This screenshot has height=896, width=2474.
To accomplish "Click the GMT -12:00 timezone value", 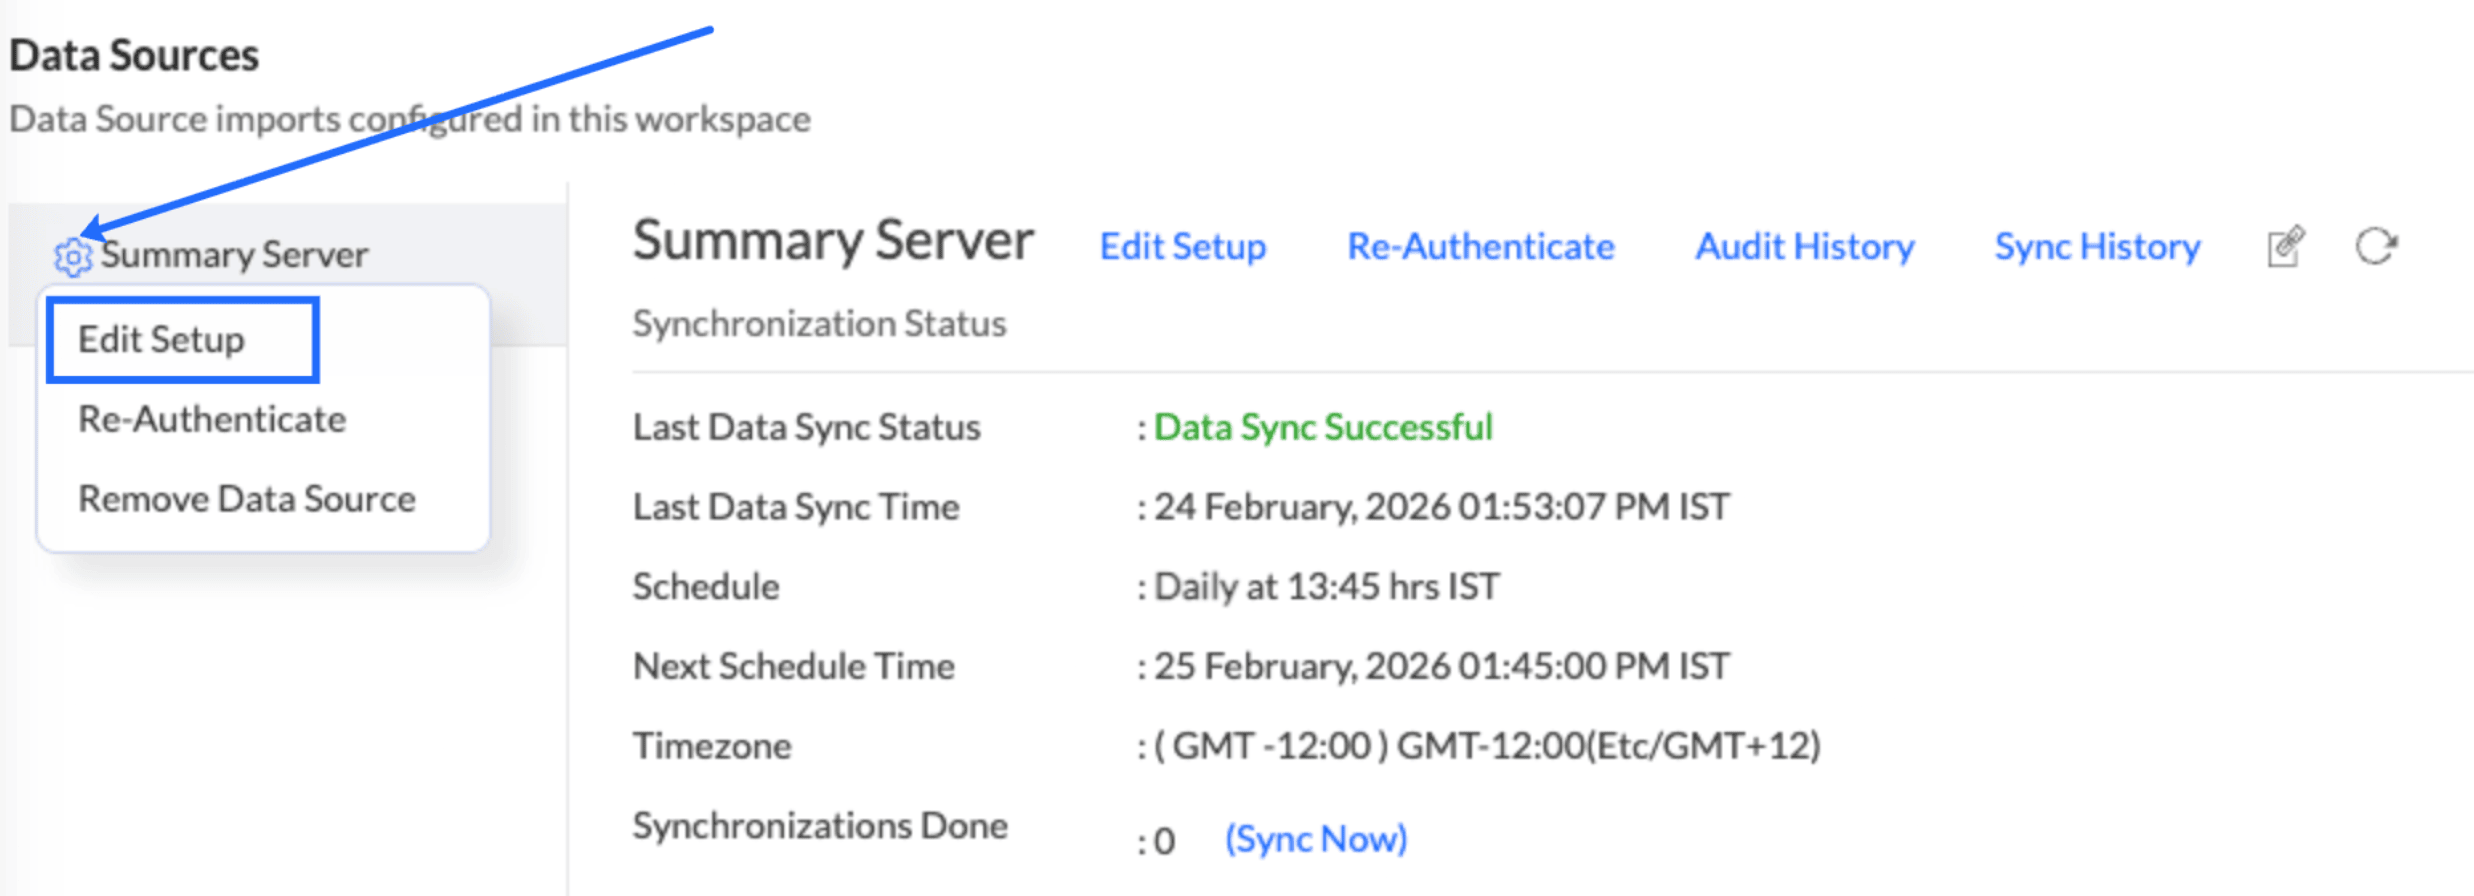I will pyautogui.click(x=1488, y=746).
